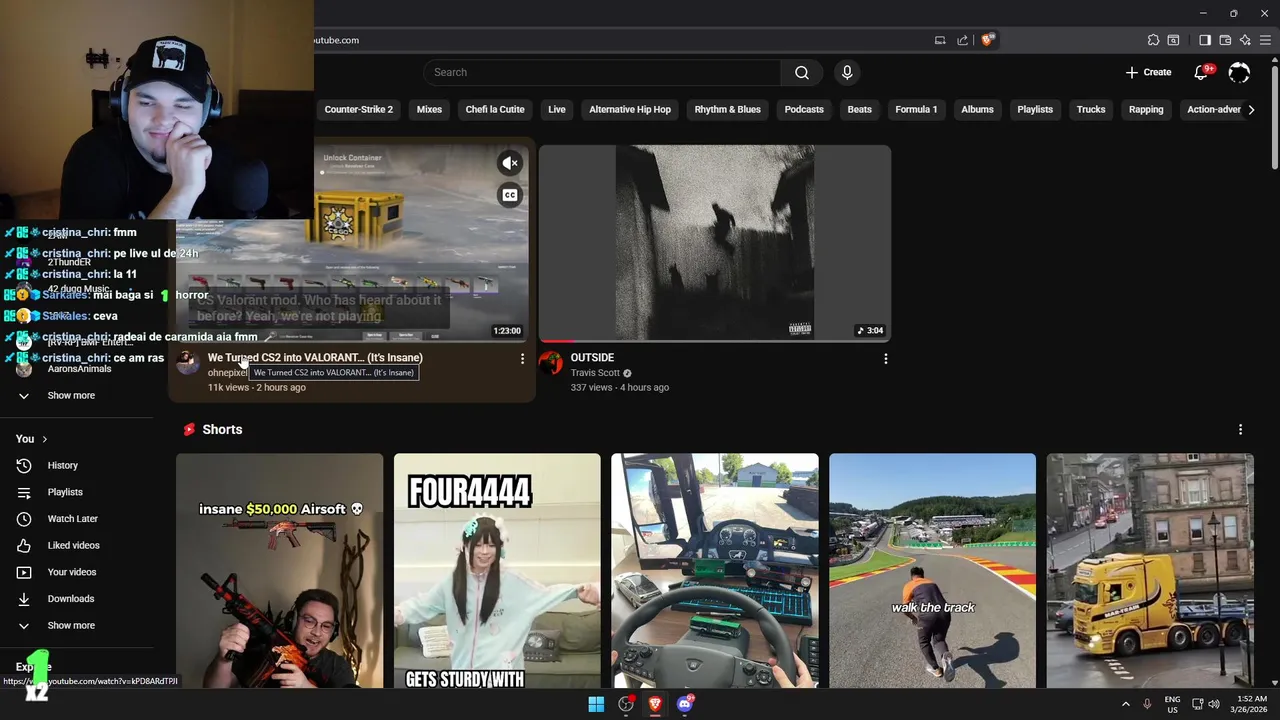Select the Rapping chip

tap(1146, 109)
